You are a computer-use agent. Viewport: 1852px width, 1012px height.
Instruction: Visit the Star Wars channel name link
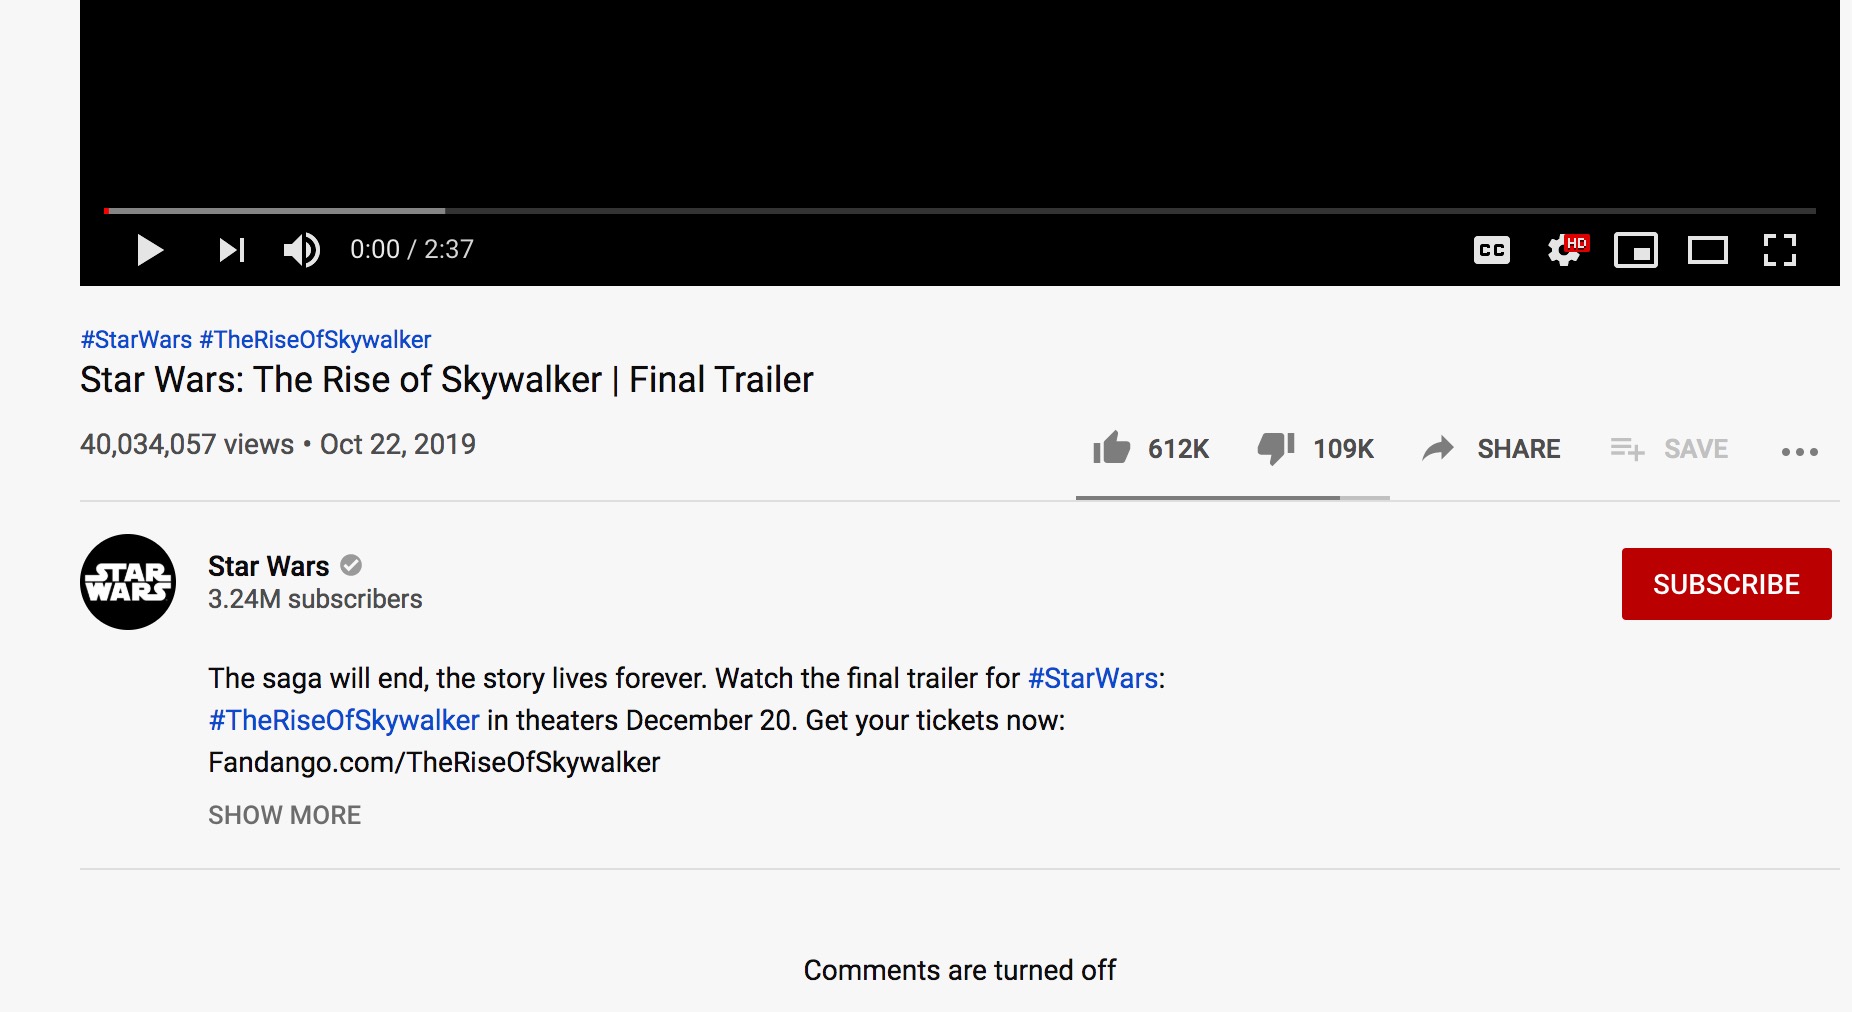(x=268, y=566)
